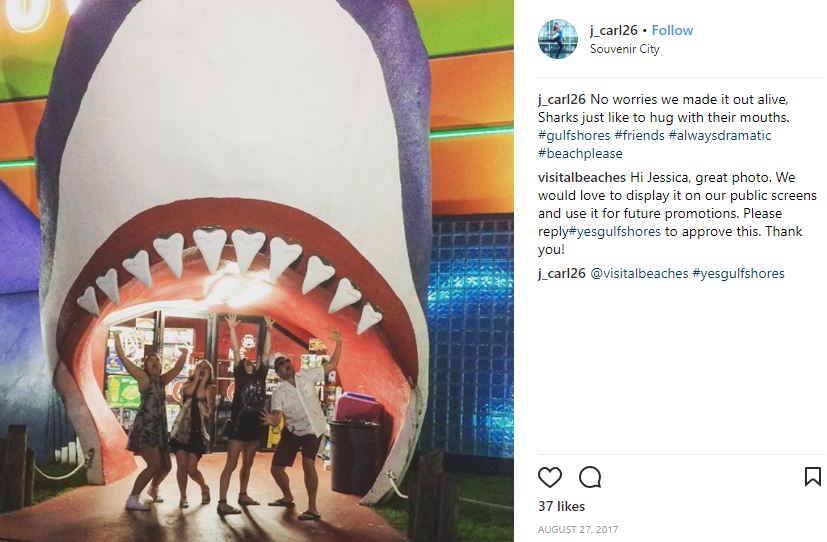Viewport: 827px width, 542px height.
Task: Follow the j_carl26 account
Action: [x=672, y=31]
